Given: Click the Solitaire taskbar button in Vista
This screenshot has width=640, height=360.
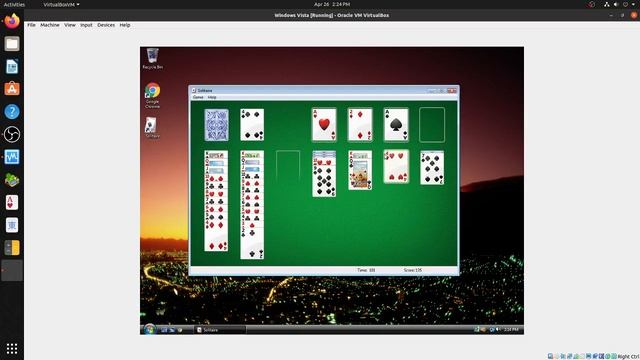Looking at the screenshot, I should coord(220,330).
